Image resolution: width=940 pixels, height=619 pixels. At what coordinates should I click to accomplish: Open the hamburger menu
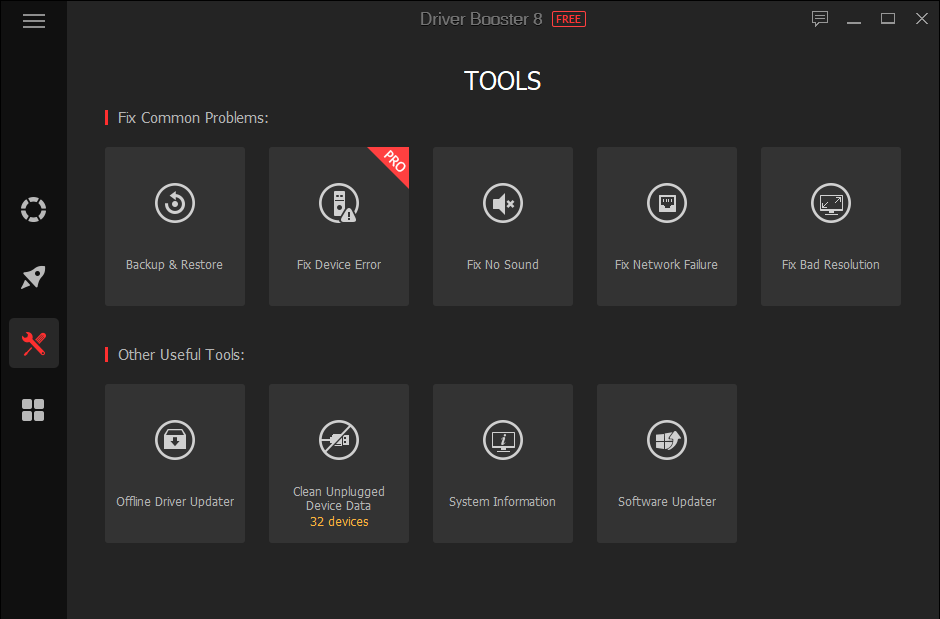34,21
